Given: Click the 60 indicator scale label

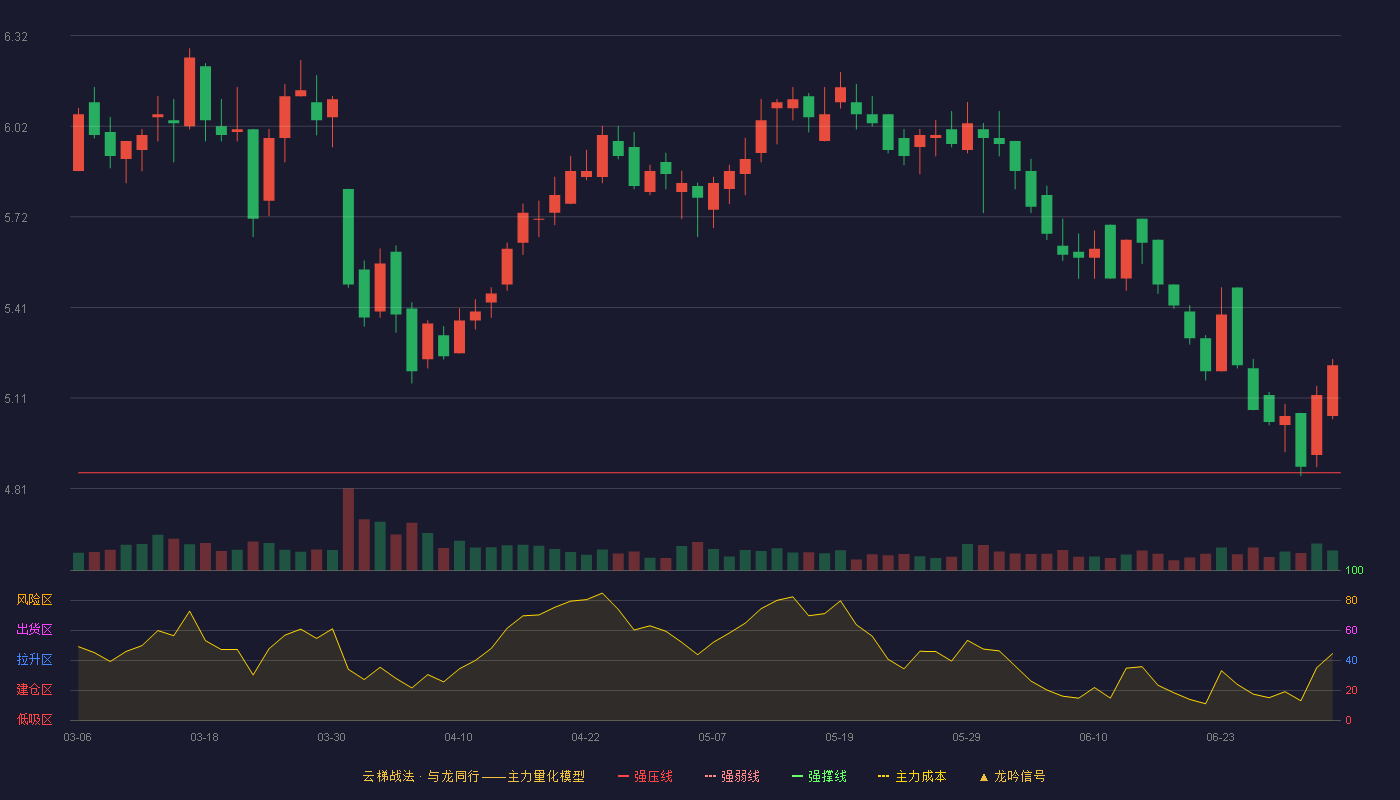Looking at the screenshot, I should point(1351,631).
